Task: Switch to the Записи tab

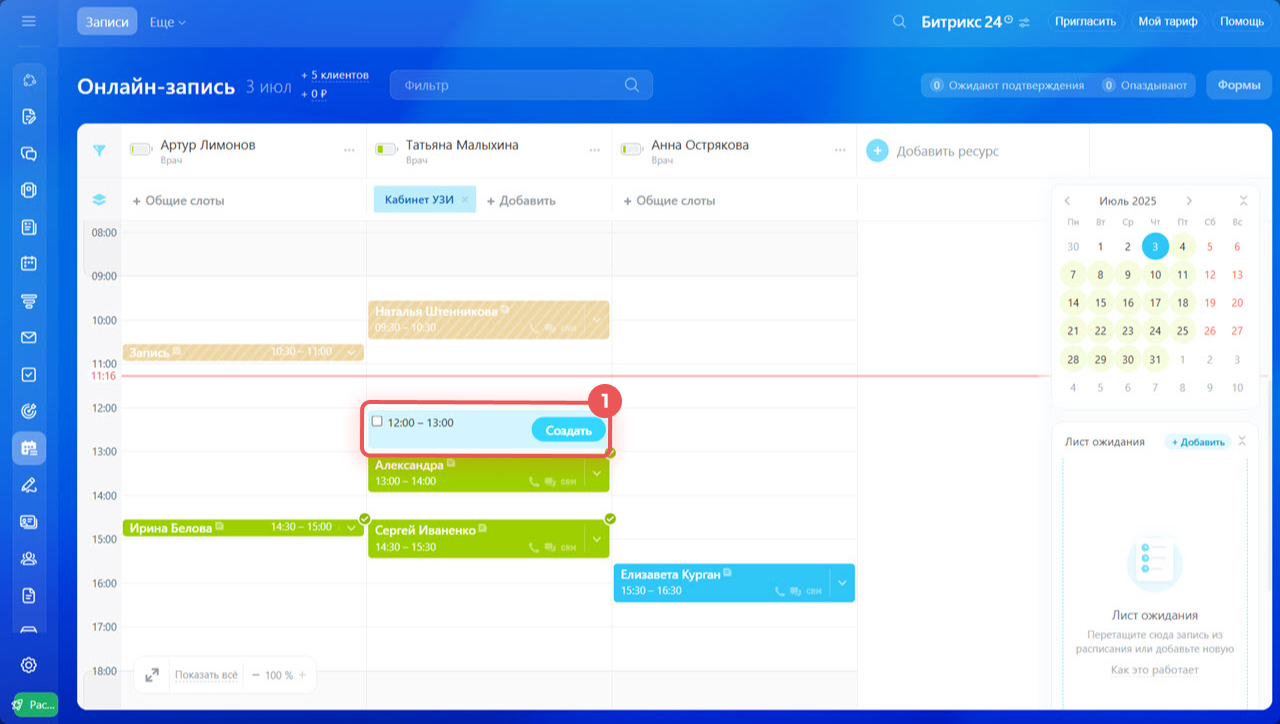Action: [x=107, y=22]
